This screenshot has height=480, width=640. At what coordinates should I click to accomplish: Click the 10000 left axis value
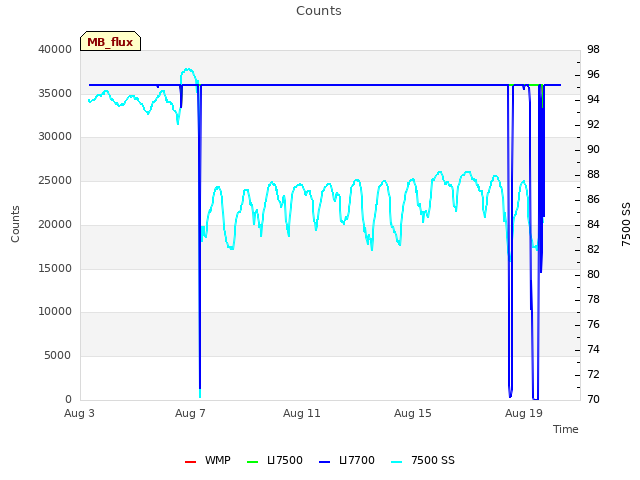(x=55, y=312)
